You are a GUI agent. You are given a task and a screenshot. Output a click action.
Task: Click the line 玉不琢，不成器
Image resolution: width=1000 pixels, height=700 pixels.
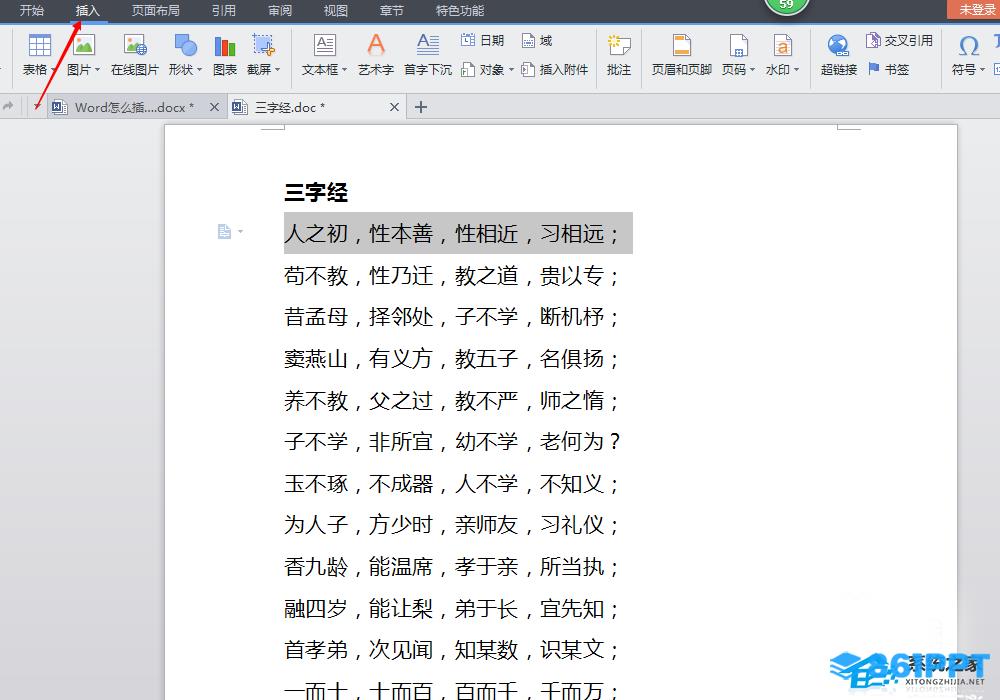click(x=452, y=483)
